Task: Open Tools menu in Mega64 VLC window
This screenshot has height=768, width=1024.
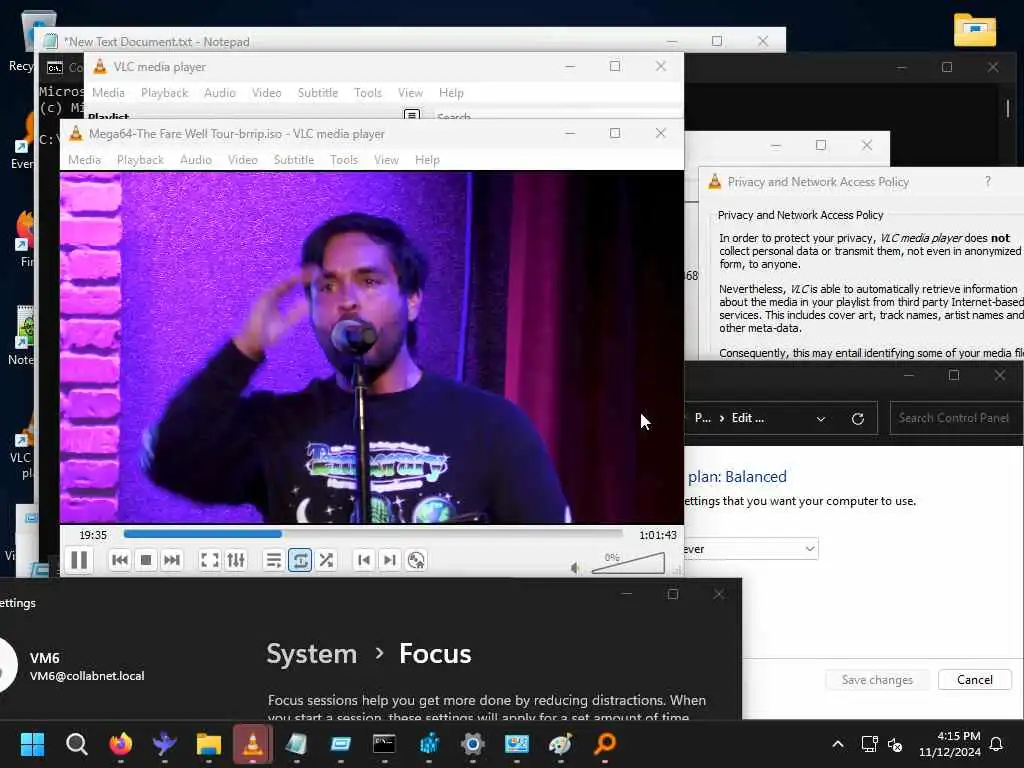Action: coord(344,160)
